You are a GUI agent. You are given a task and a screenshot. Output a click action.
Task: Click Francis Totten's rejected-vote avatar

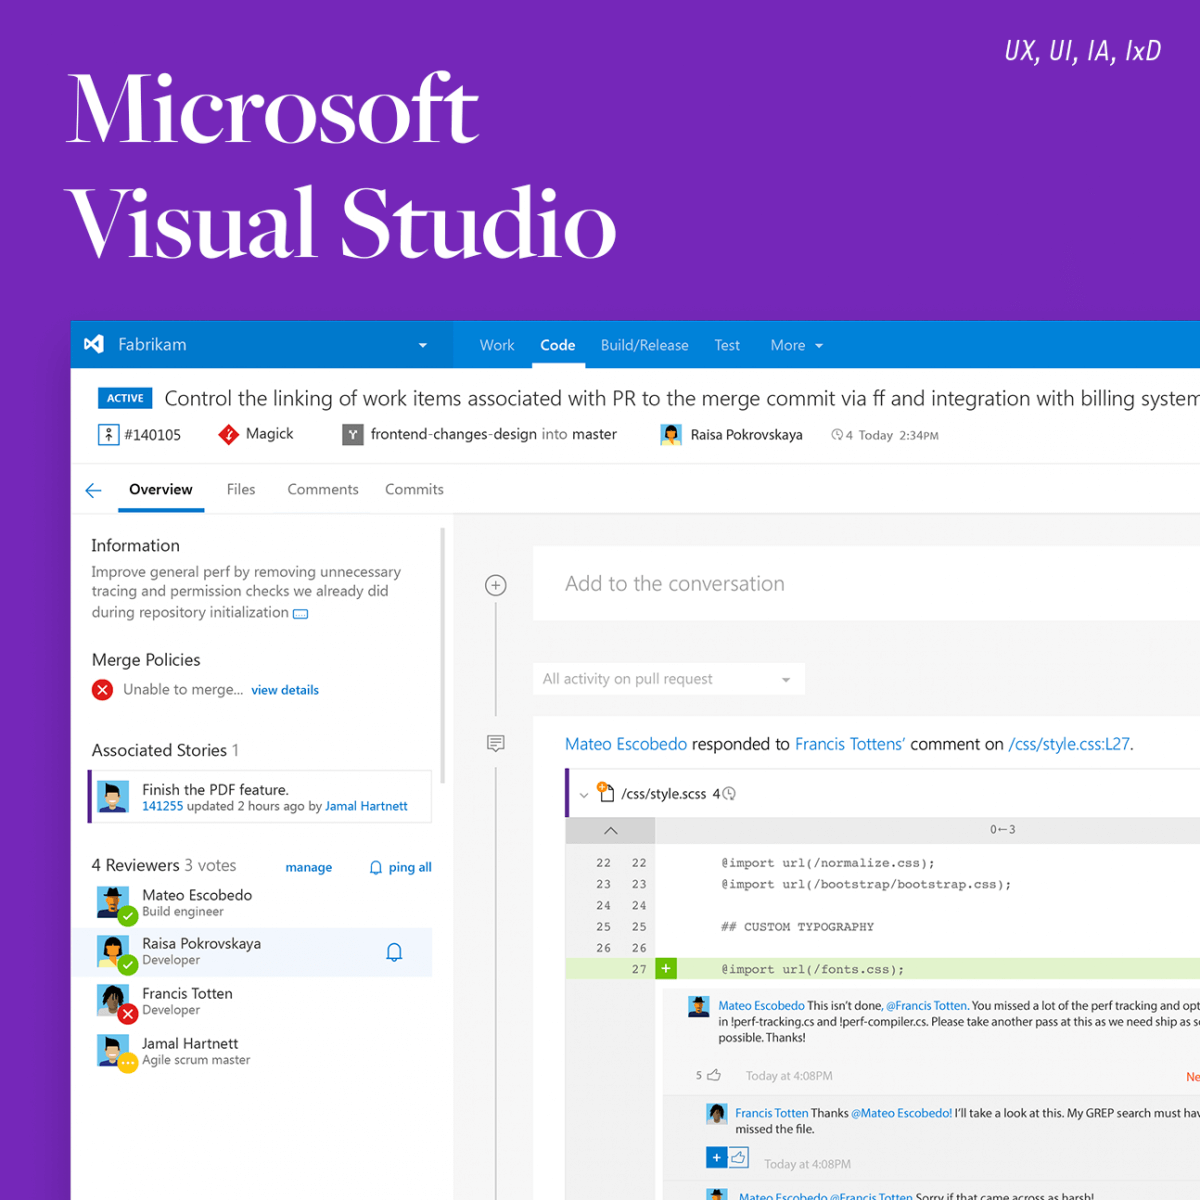coord(113,1000)
